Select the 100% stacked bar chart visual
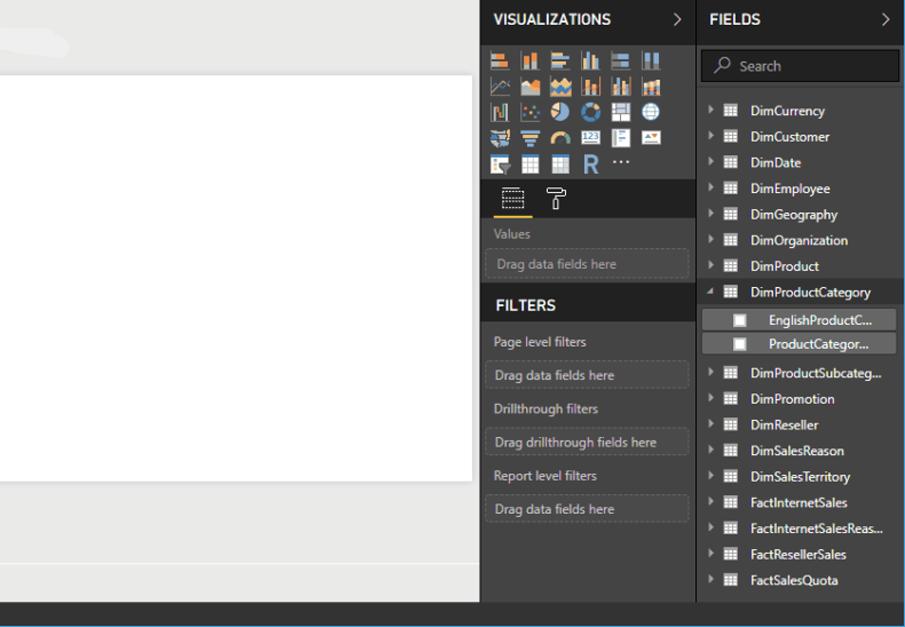Screen dimensions: 905x627 [x=620, y=61]
